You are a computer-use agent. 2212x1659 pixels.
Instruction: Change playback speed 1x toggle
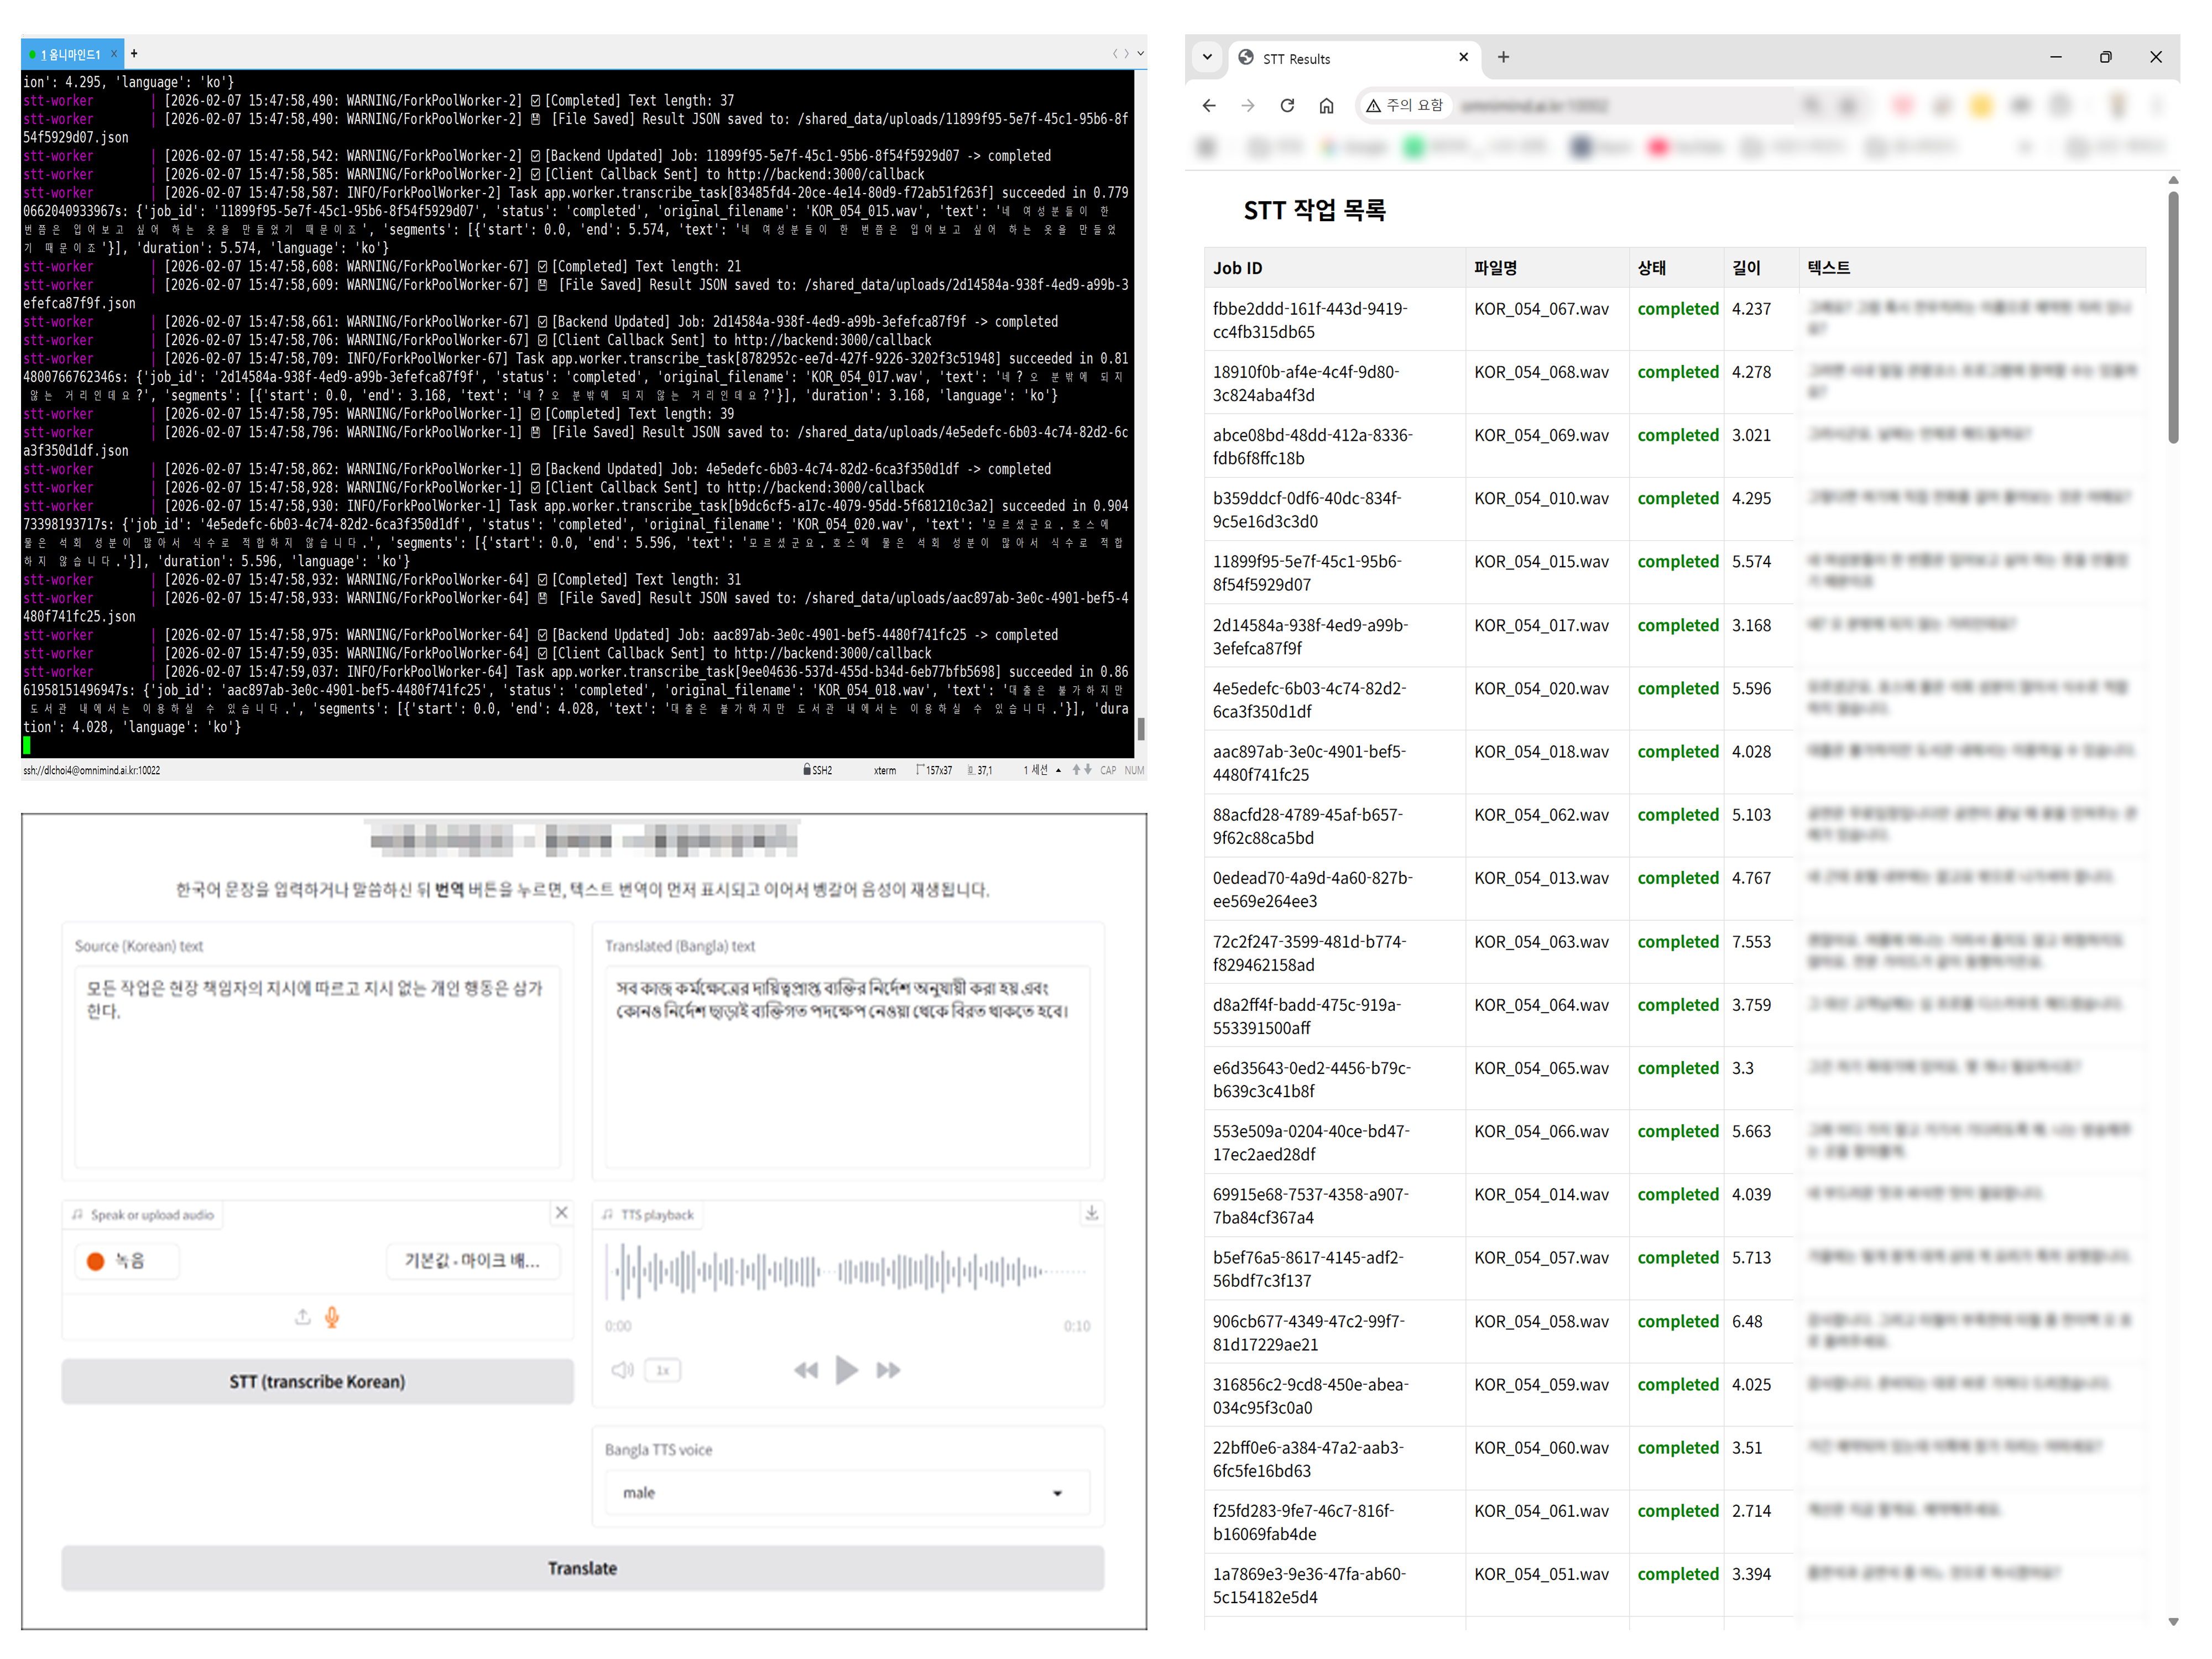663,1370
